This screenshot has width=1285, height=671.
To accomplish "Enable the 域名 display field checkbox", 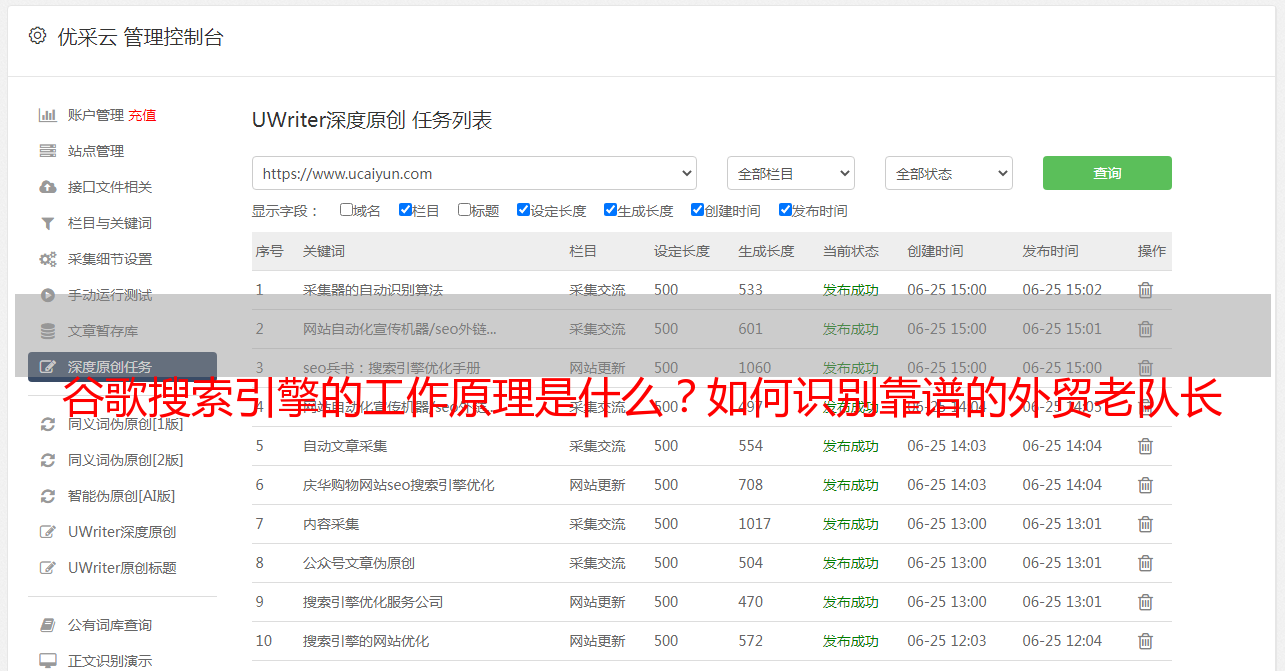I will (346, 210).
